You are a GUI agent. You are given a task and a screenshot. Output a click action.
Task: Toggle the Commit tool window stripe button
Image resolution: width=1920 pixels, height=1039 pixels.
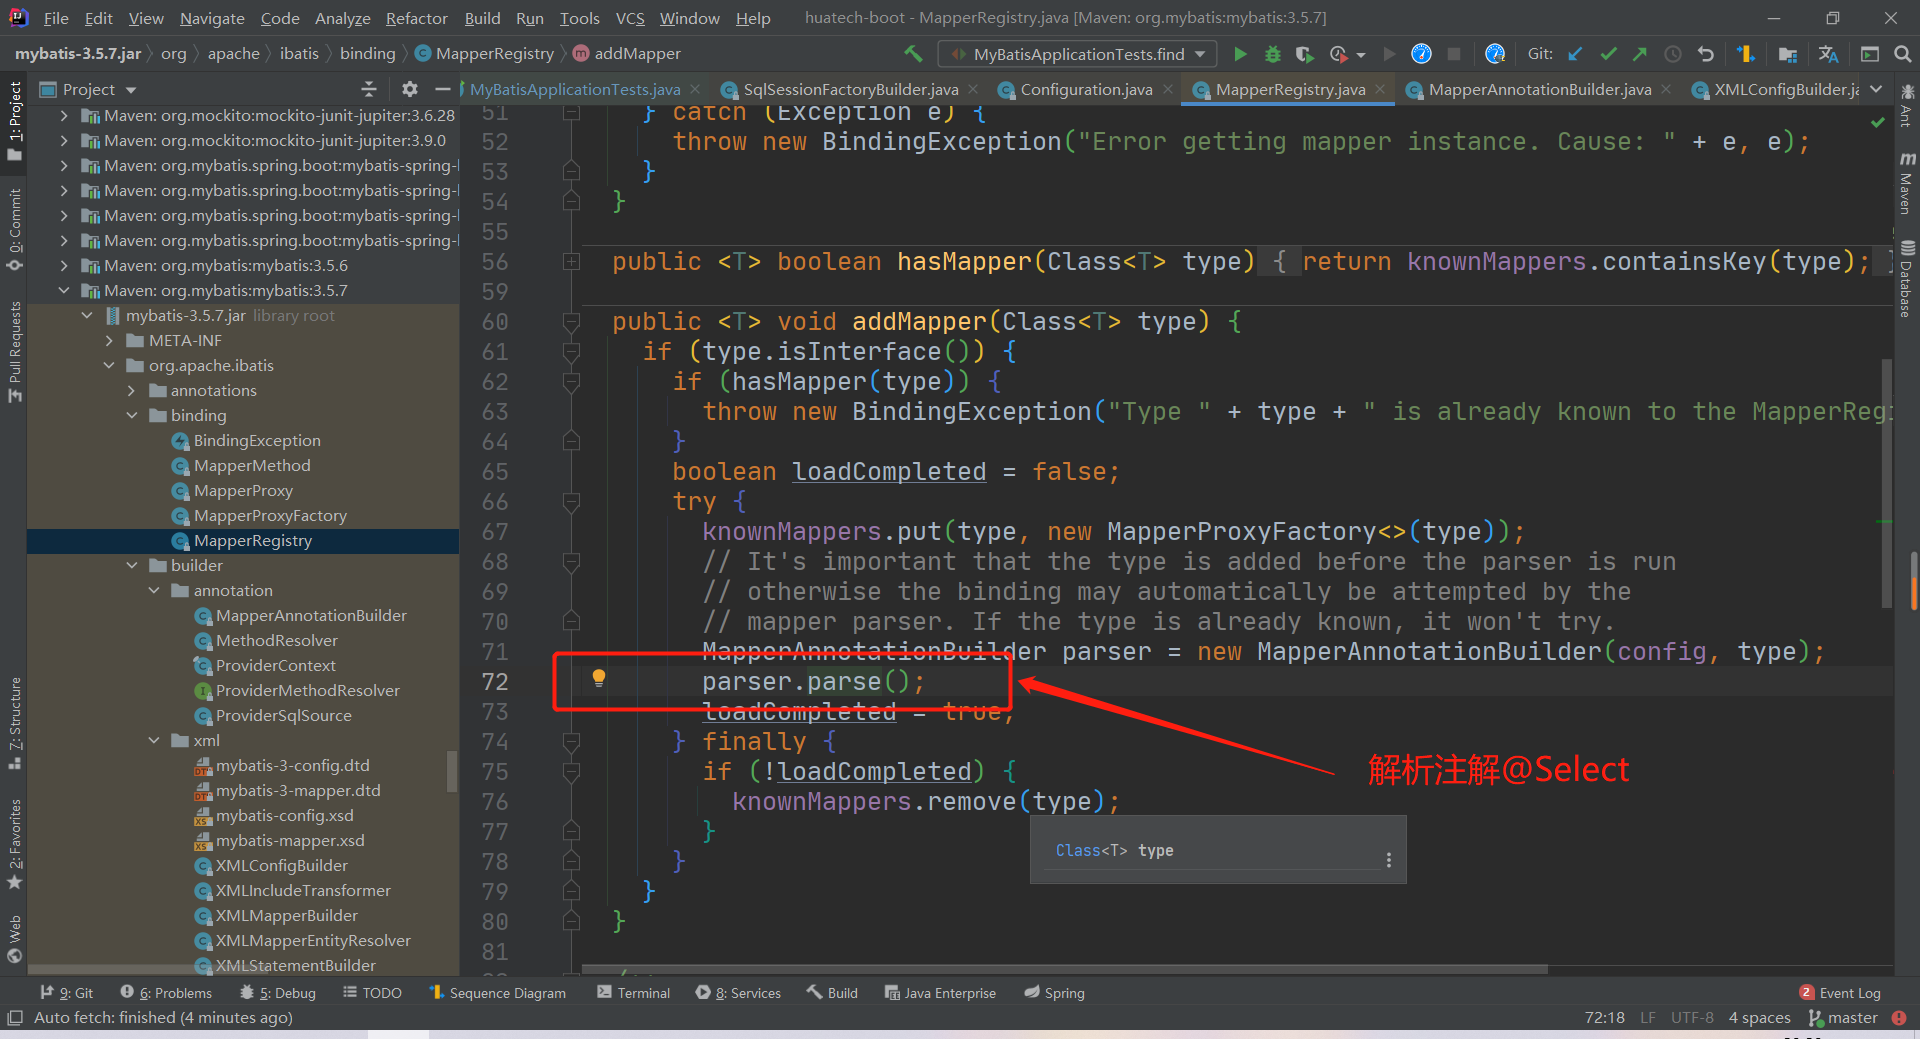pos(14,230)
